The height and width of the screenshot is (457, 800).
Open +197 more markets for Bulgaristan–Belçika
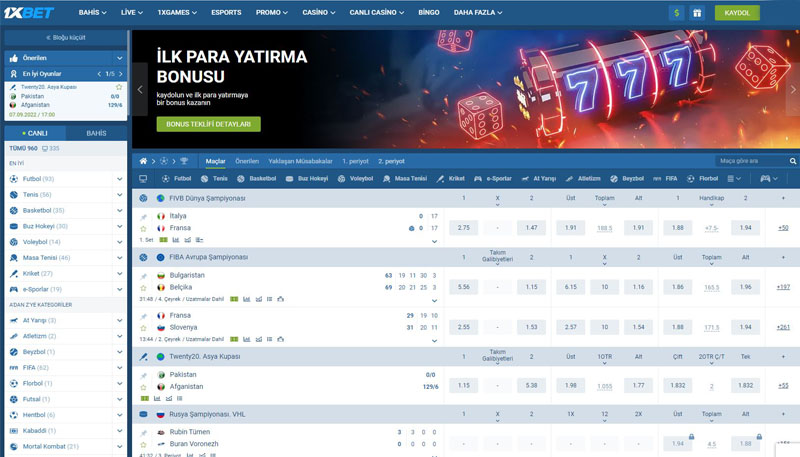[783, 287]
